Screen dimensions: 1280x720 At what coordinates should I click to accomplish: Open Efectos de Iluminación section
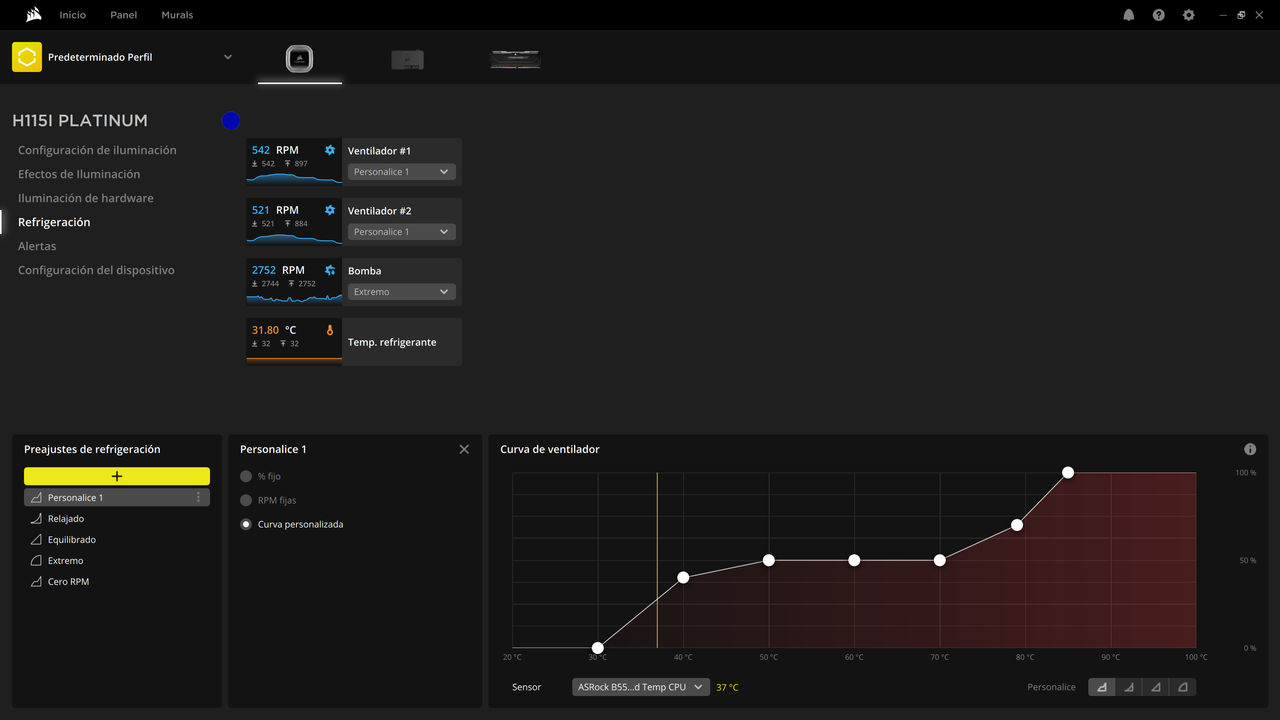point(79,174)
